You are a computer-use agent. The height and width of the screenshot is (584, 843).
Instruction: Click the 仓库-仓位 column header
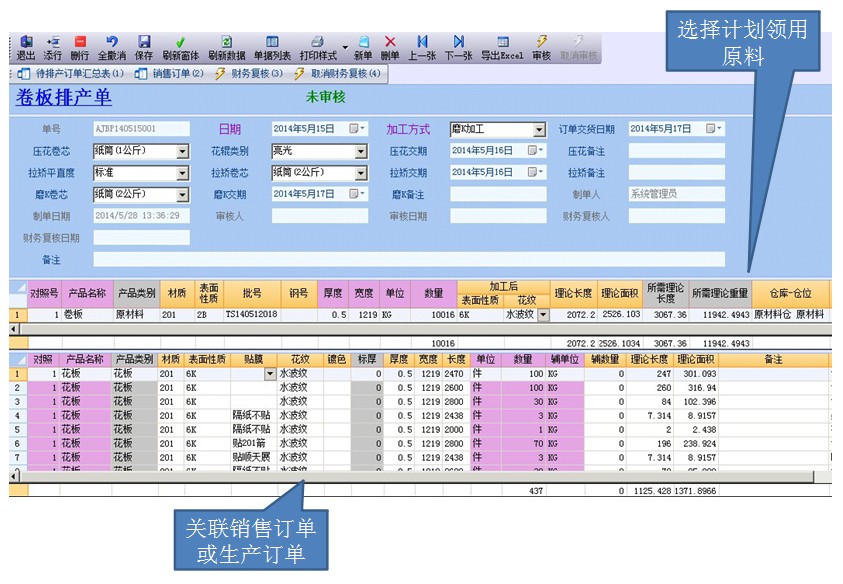790,294
